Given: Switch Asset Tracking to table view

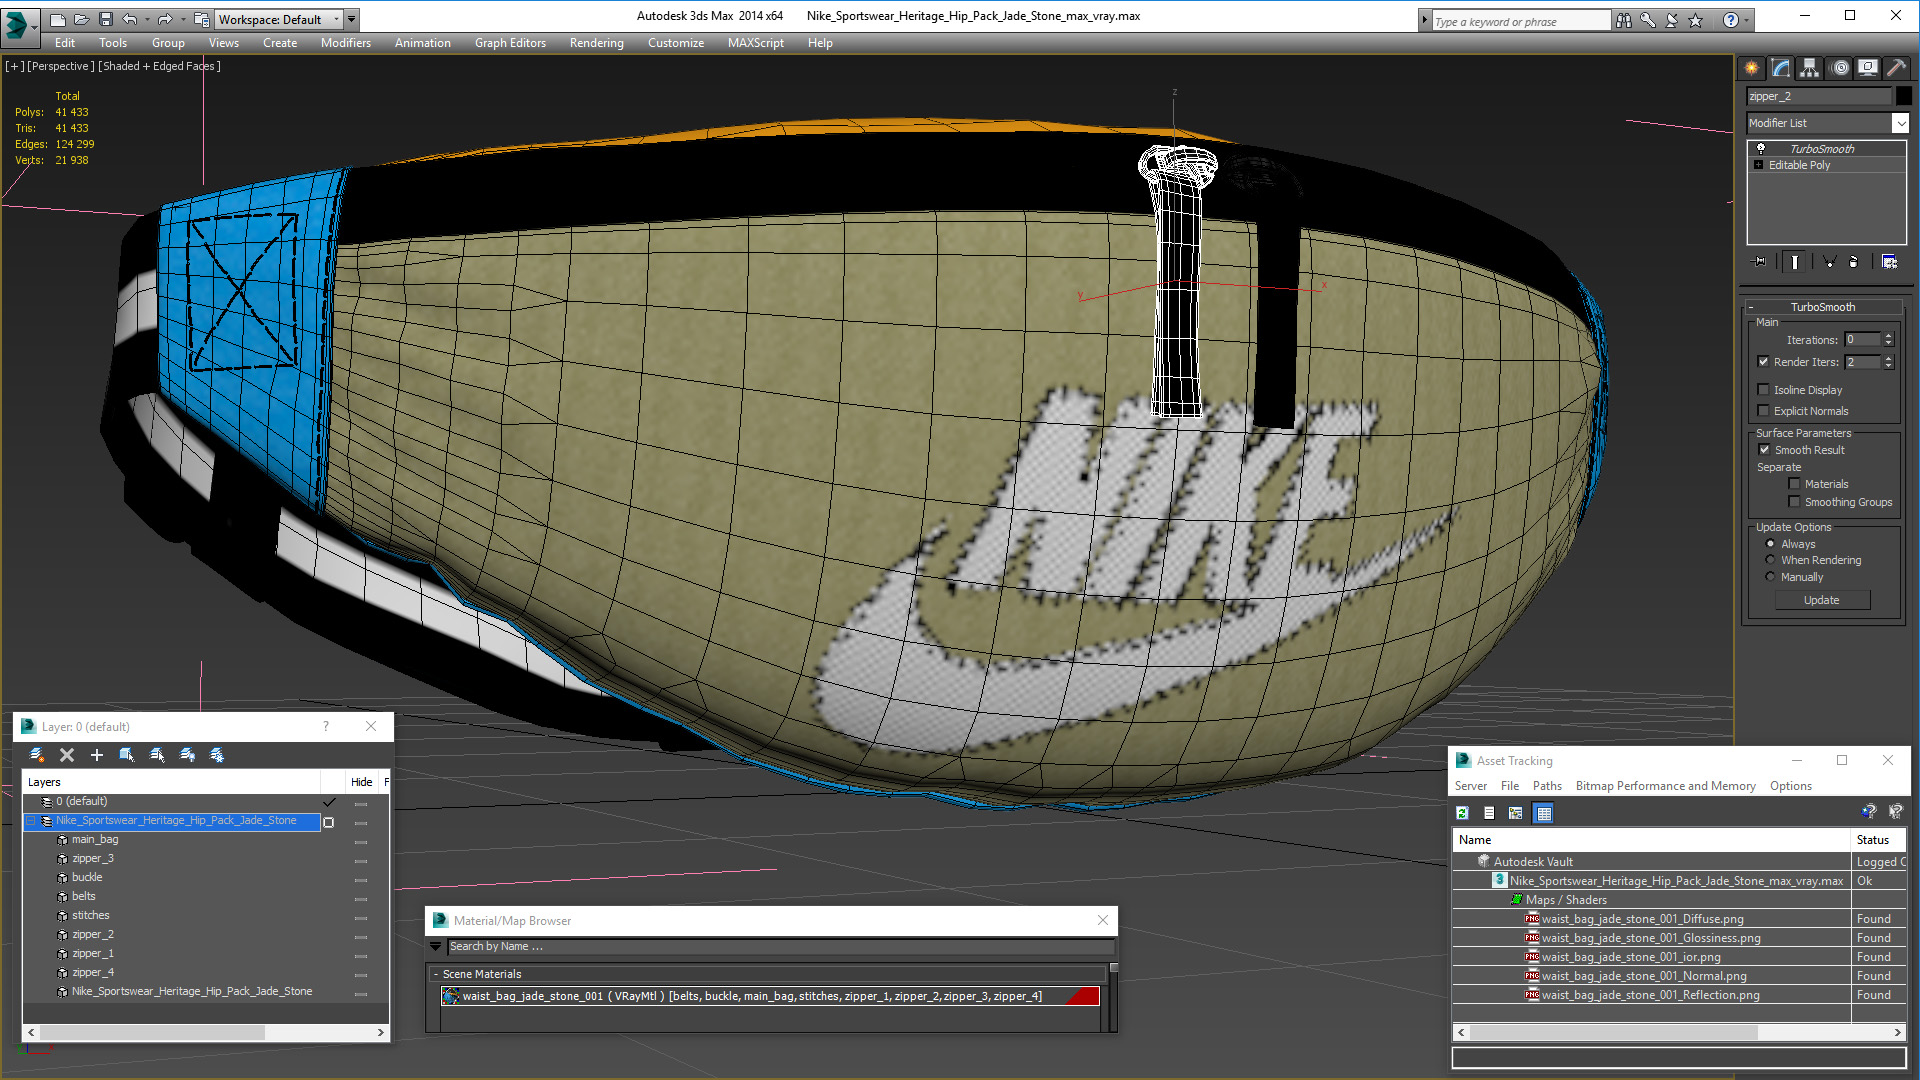Looking at the screenshot, I should click(x=1544, y=813).
